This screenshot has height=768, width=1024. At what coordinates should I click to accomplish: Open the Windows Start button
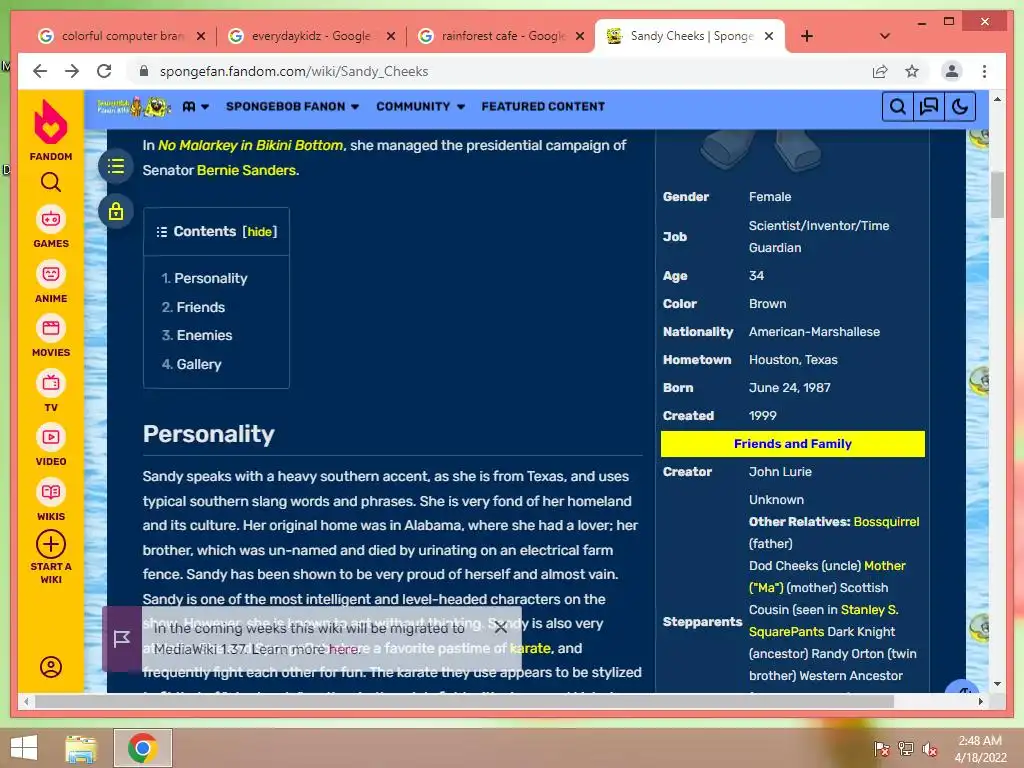click(x=24, y=748)
